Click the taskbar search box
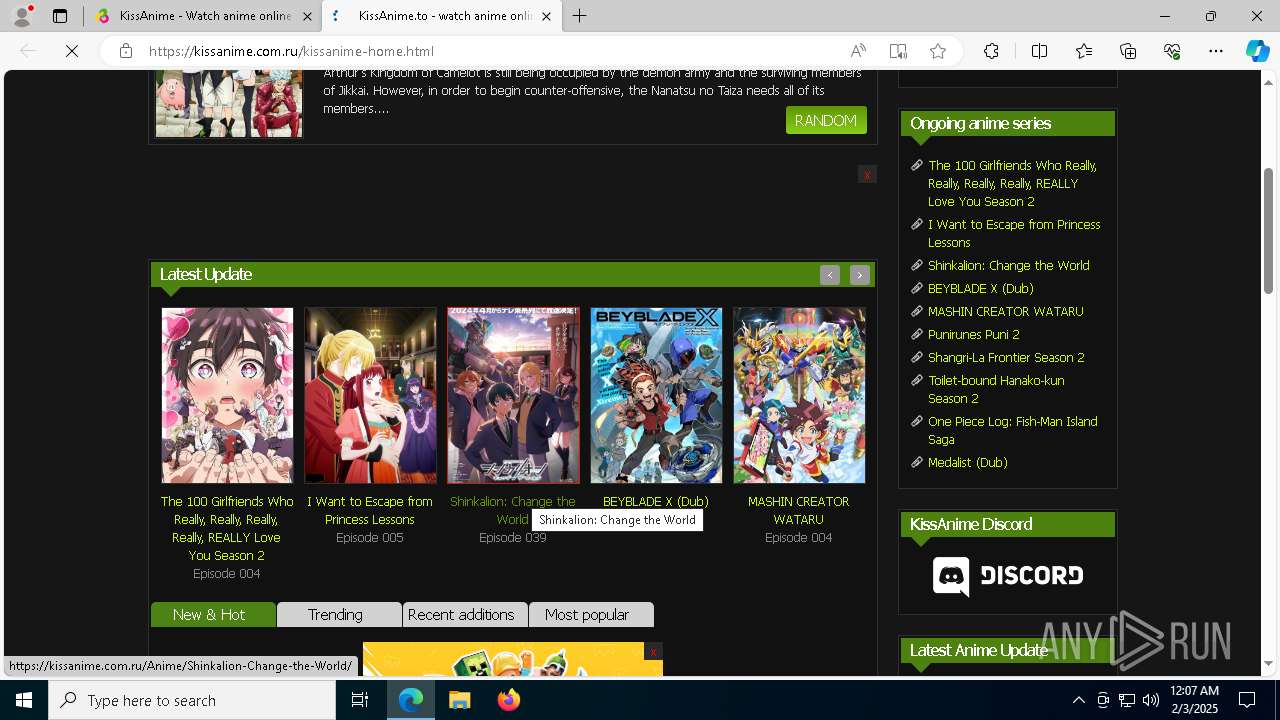Image resolution: width=1280 pixels, height=720 pixels. (192, 700)
